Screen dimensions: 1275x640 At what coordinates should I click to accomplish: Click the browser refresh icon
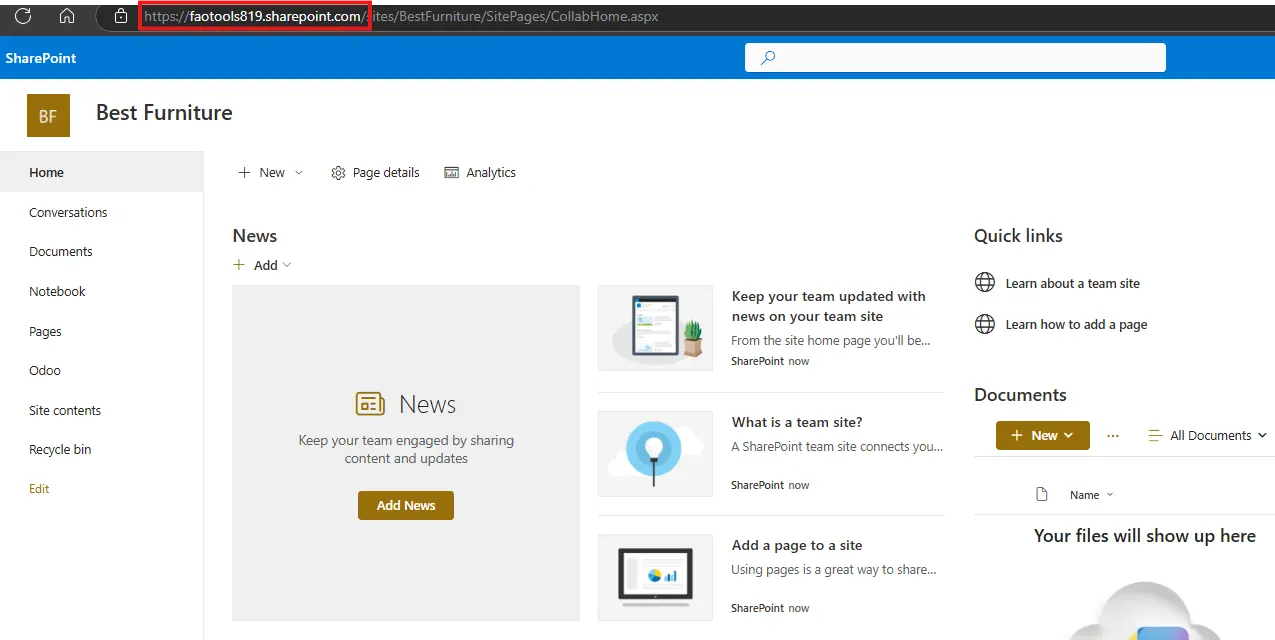click(23, 16)
